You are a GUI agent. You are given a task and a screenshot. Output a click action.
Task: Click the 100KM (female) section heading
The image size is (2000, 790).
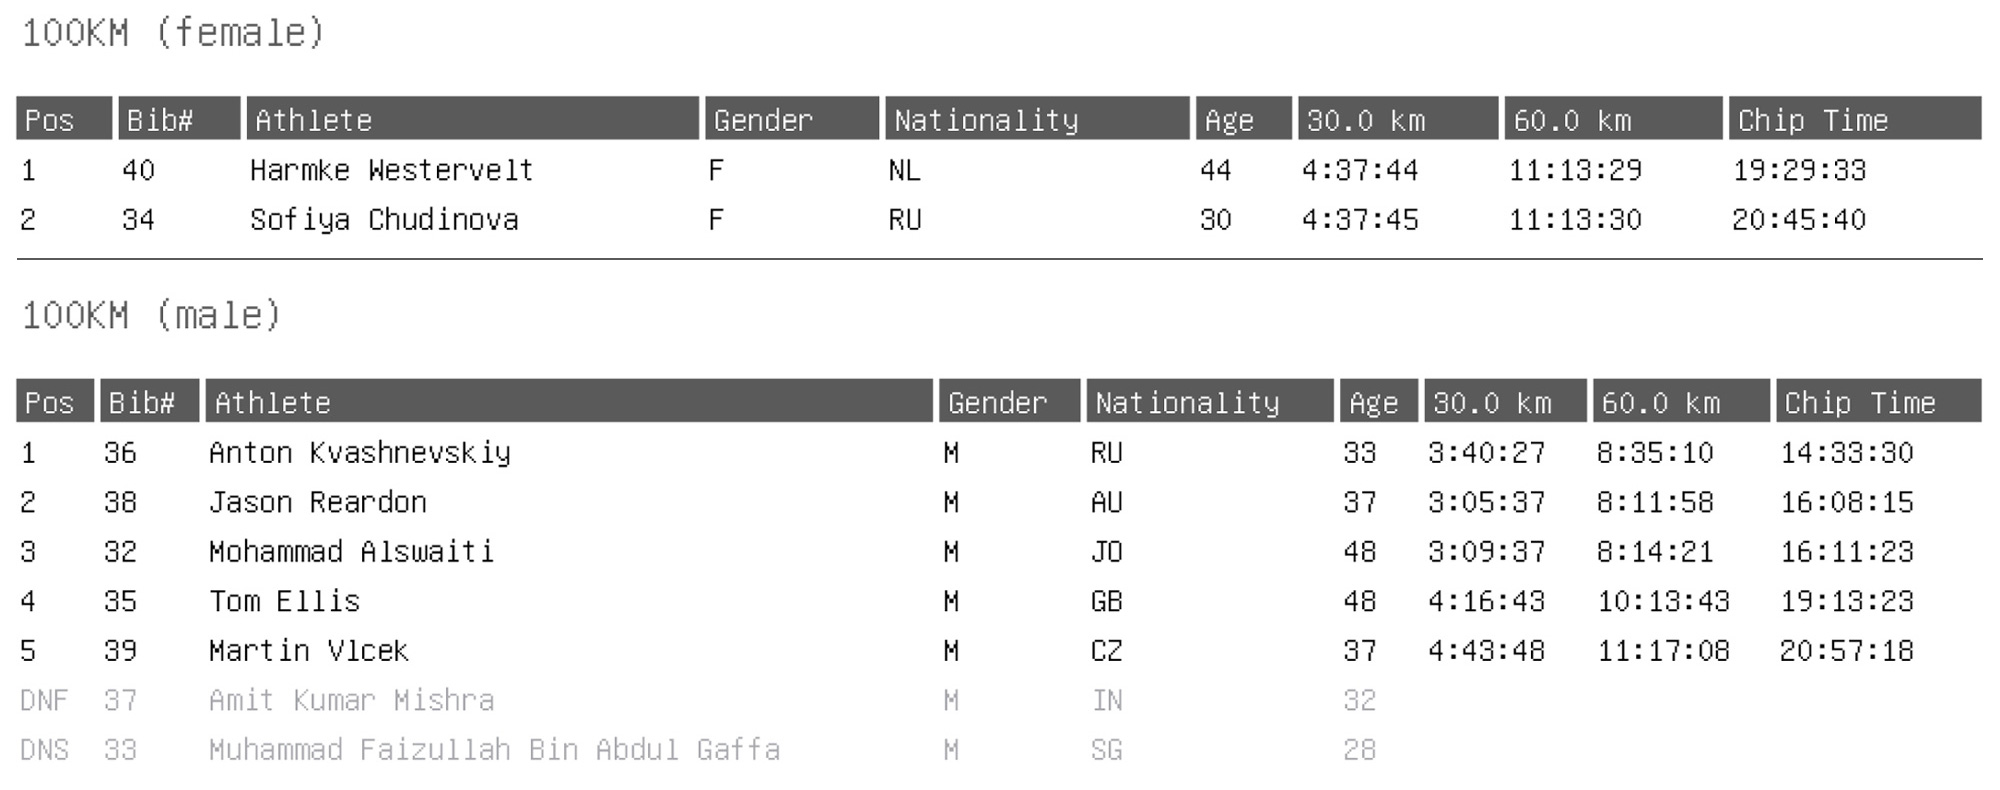pyautogui.click(x=173, y=33)
